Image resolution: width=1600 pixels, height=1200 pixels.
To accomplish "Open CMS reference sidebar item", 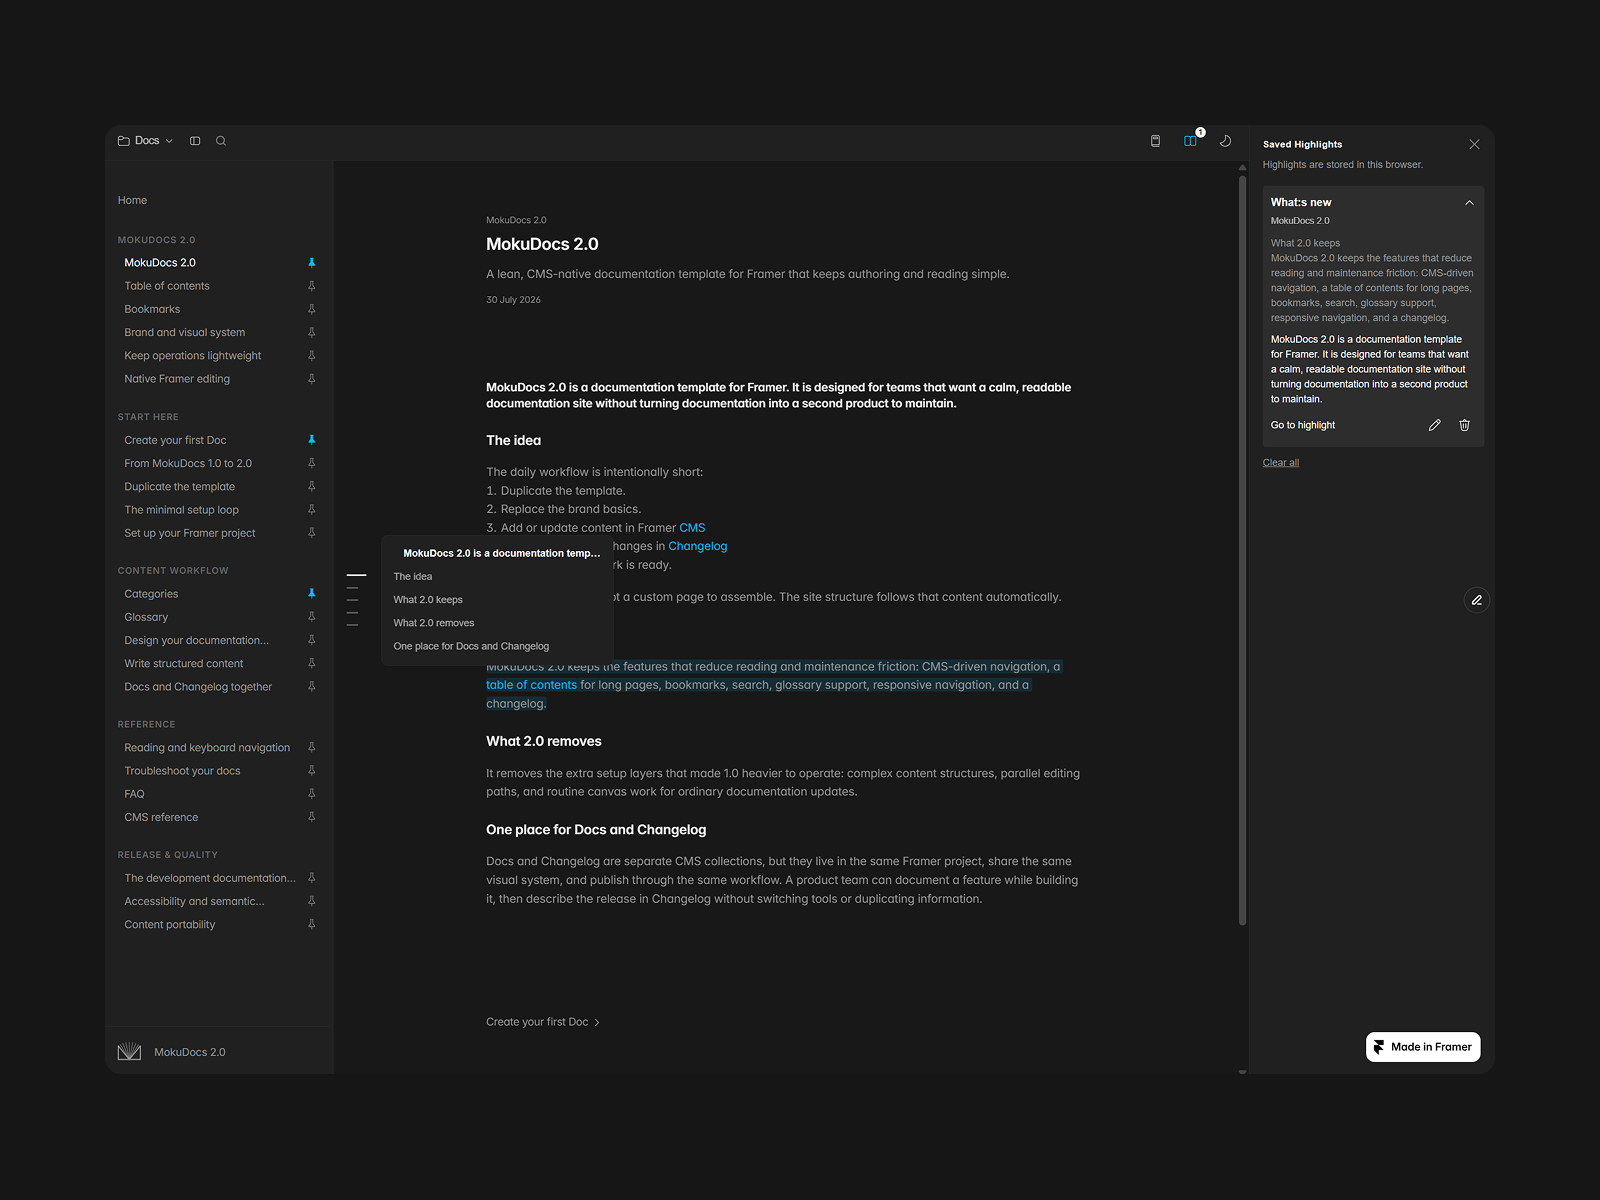I will (x=161, y=817).
